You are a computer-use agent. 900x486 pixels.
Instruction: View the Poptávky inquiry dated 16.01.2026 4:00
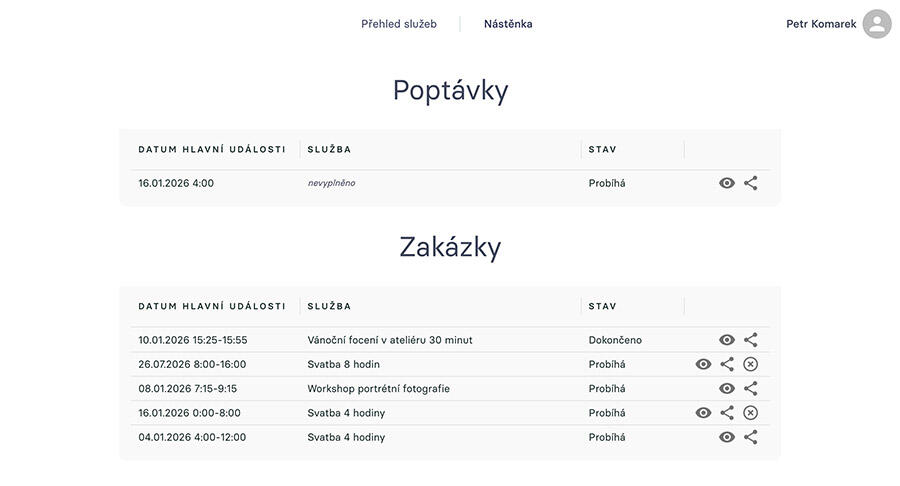point(727,183)
